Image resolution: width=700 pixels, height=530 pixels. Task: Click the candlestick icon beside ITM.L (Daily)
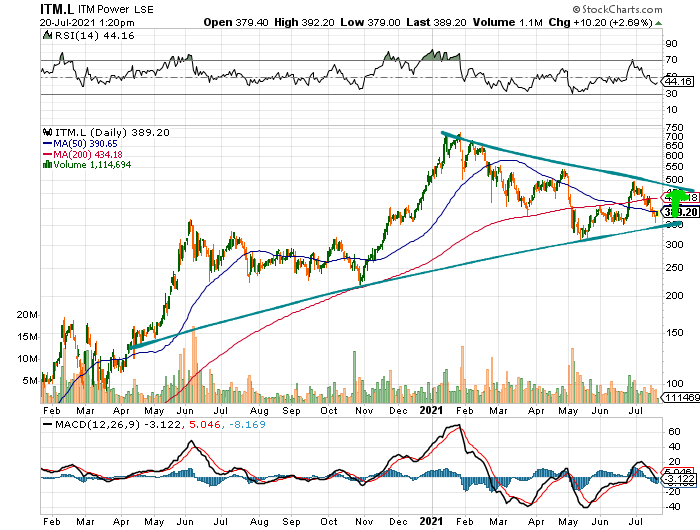(x=47, y=132)
